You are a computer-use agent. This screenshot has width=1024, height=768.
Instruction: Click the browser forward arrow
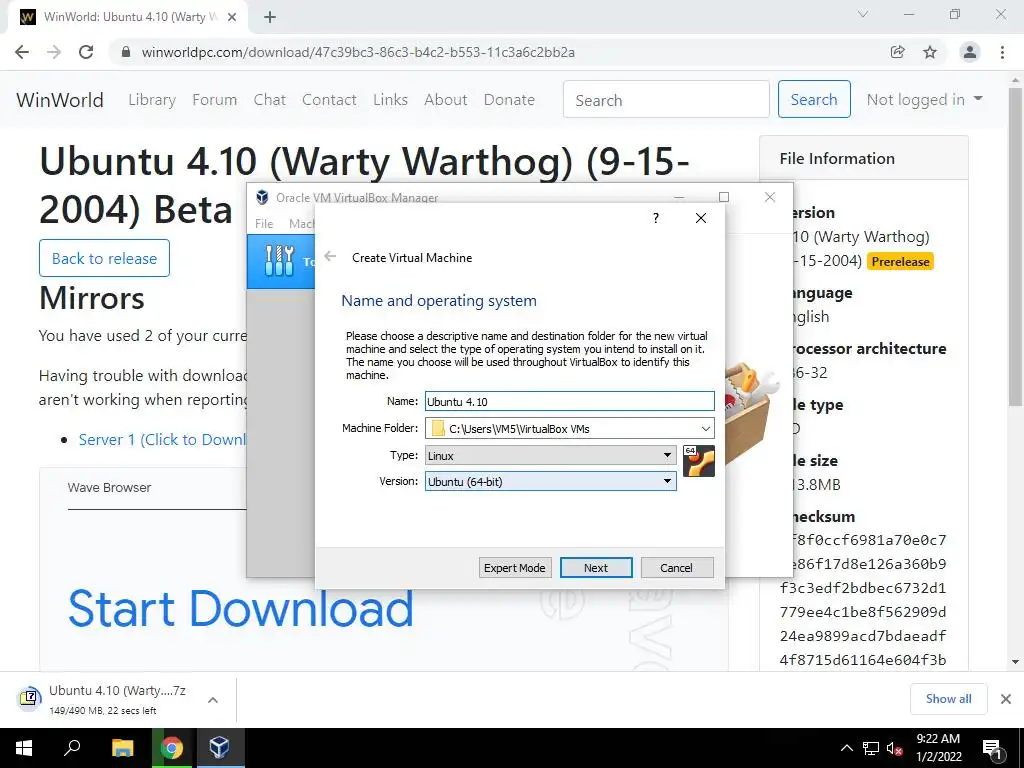[x=54, y=52]
